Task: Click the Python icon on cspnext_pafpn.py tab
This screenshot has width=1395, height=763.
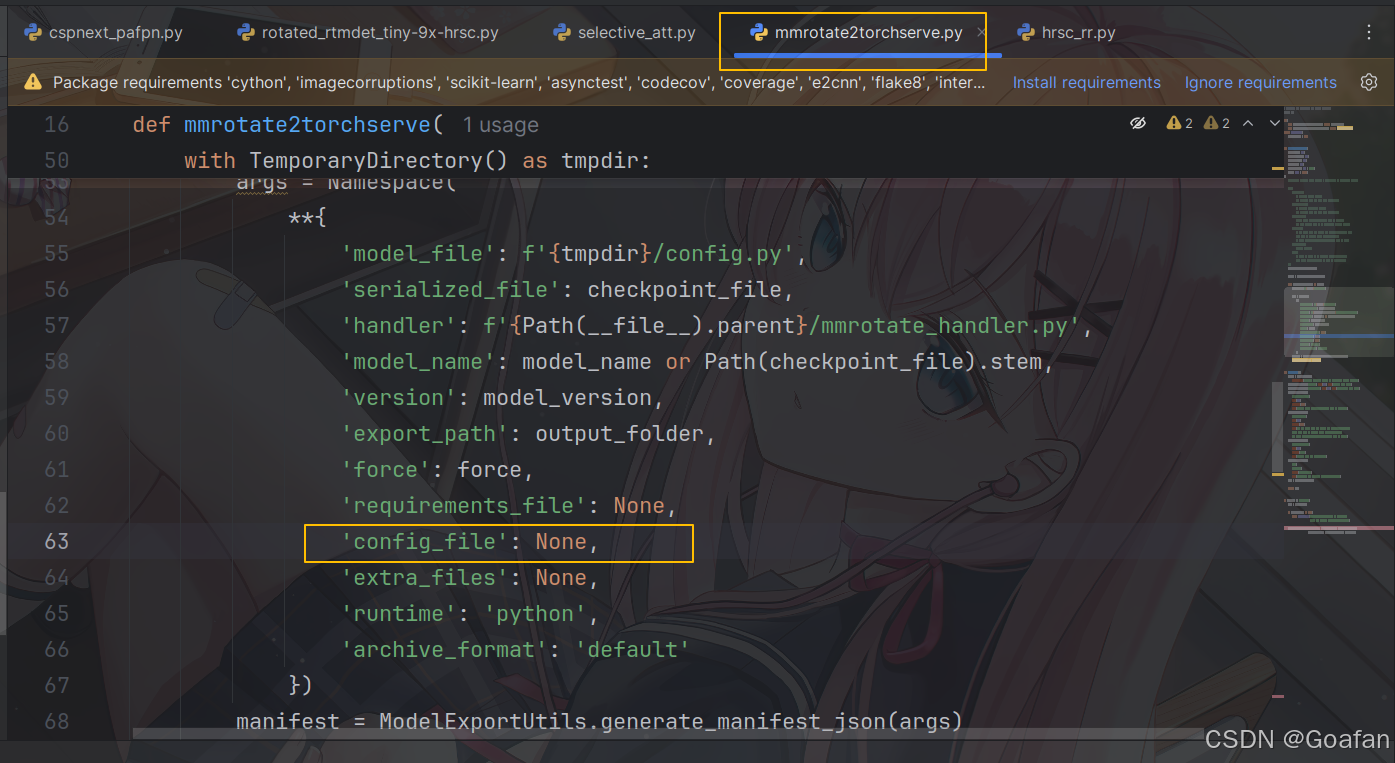Action: (35, 31)
